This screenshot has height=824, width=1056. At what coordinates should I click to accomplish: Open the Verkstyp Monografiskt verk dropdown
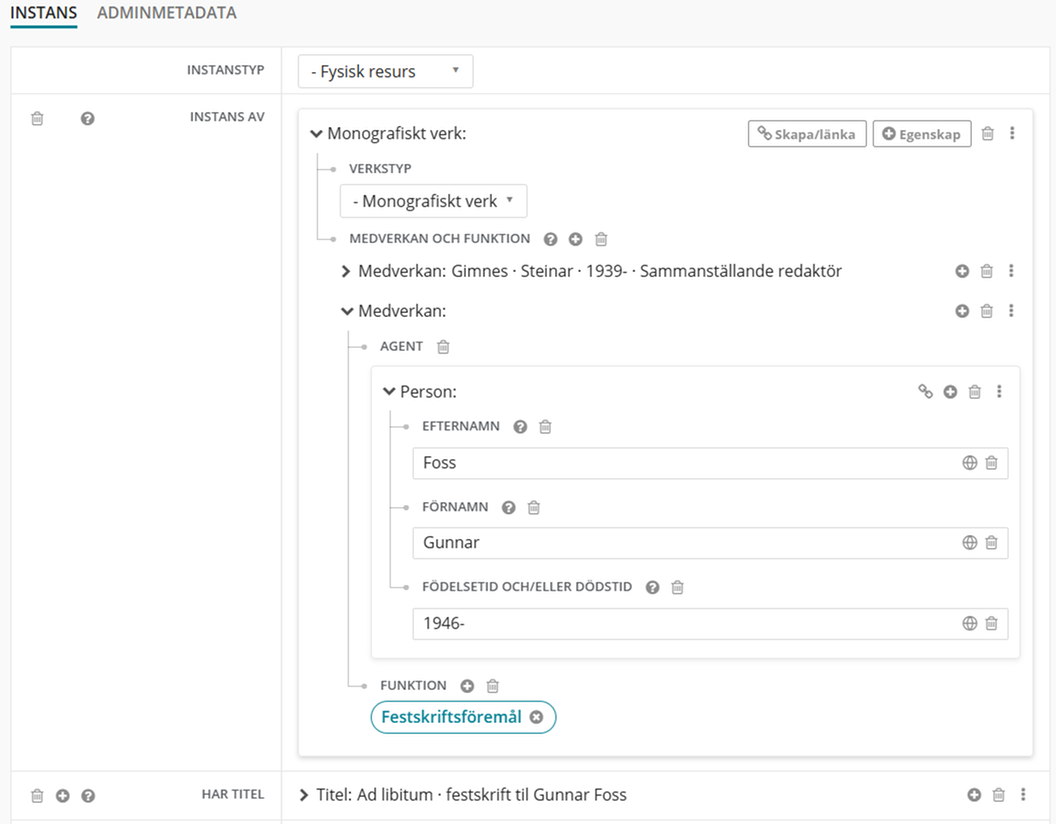point(433,201)
